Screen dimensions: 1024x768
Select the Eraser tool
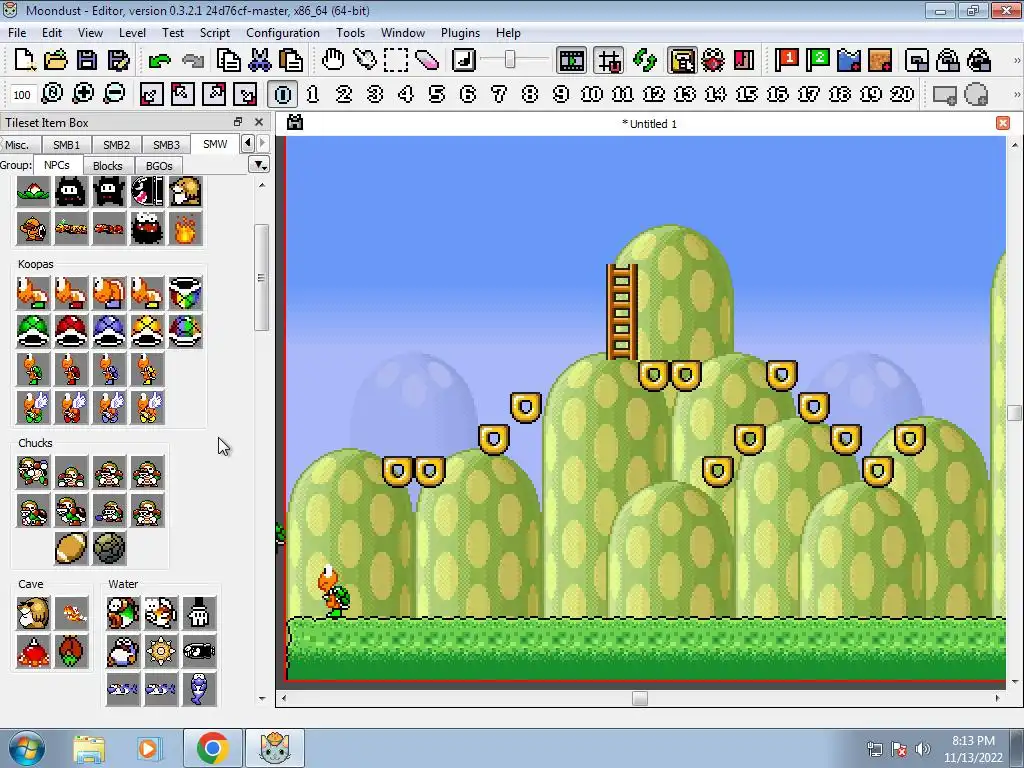click(427, 60)
